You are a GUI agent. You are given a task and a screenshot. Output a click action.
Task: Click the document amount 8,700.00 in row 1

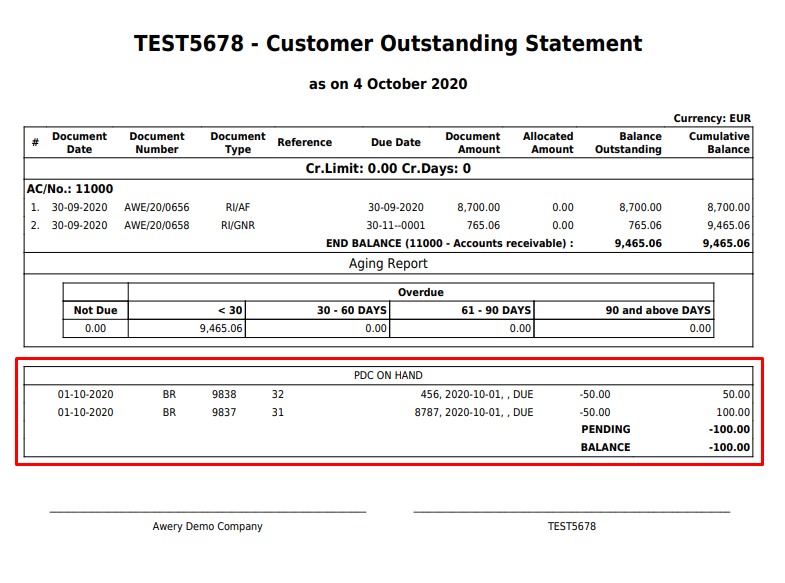click(478, 207)
